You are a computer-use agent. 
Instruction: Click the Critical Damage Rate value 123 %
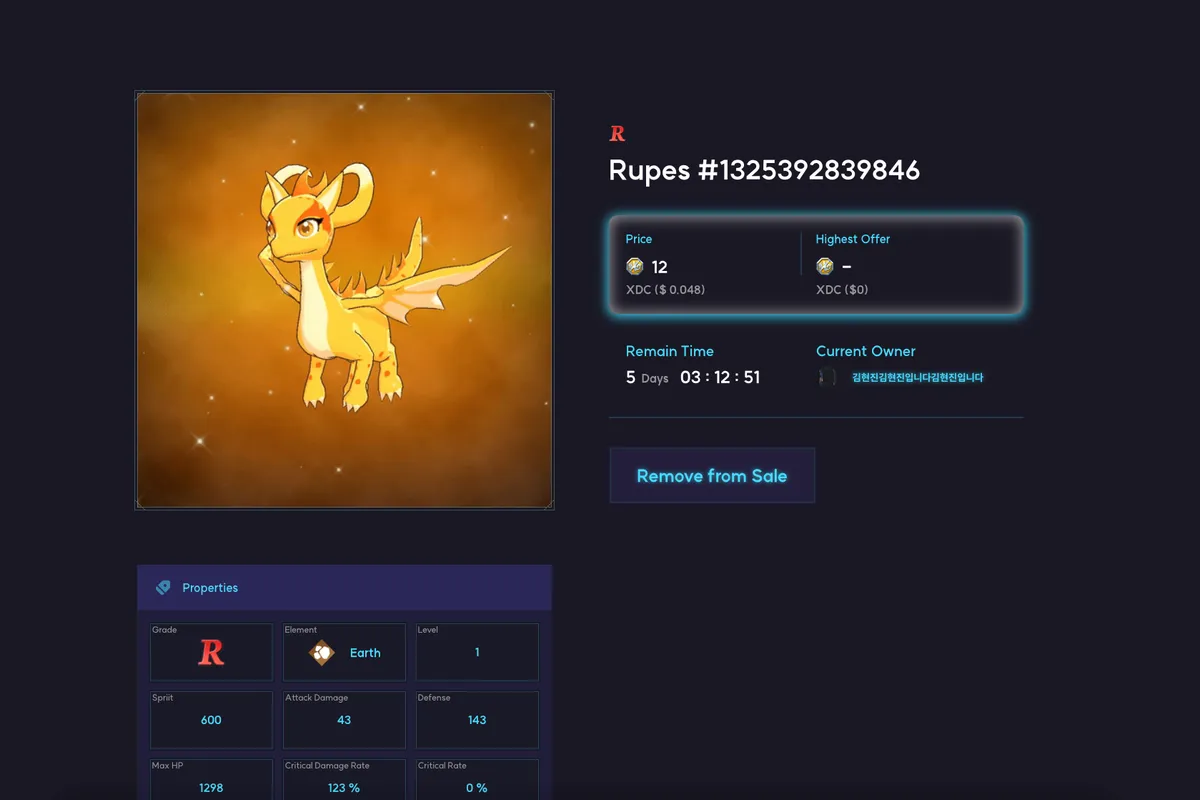[x=344, y=788]
